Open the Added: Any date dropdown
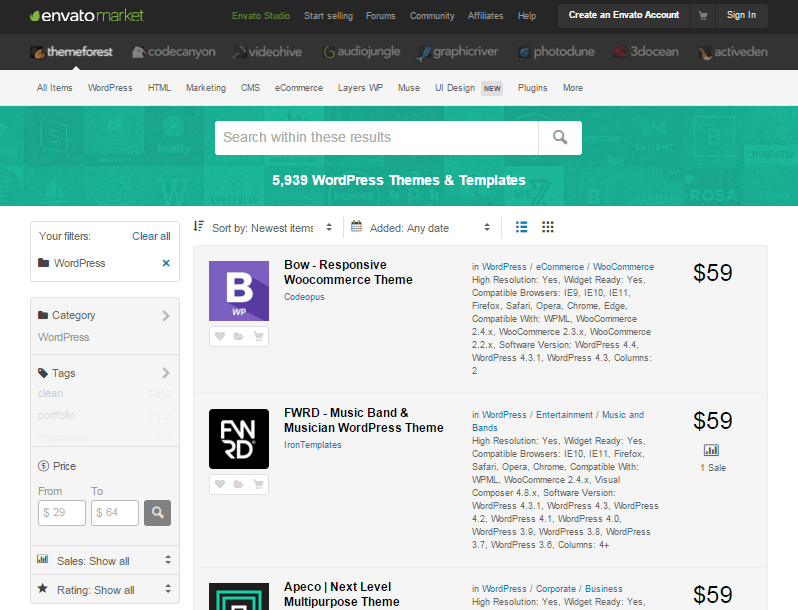Image resolution: width=798 pixels, height=610 pixels. (x=421, y=228)
